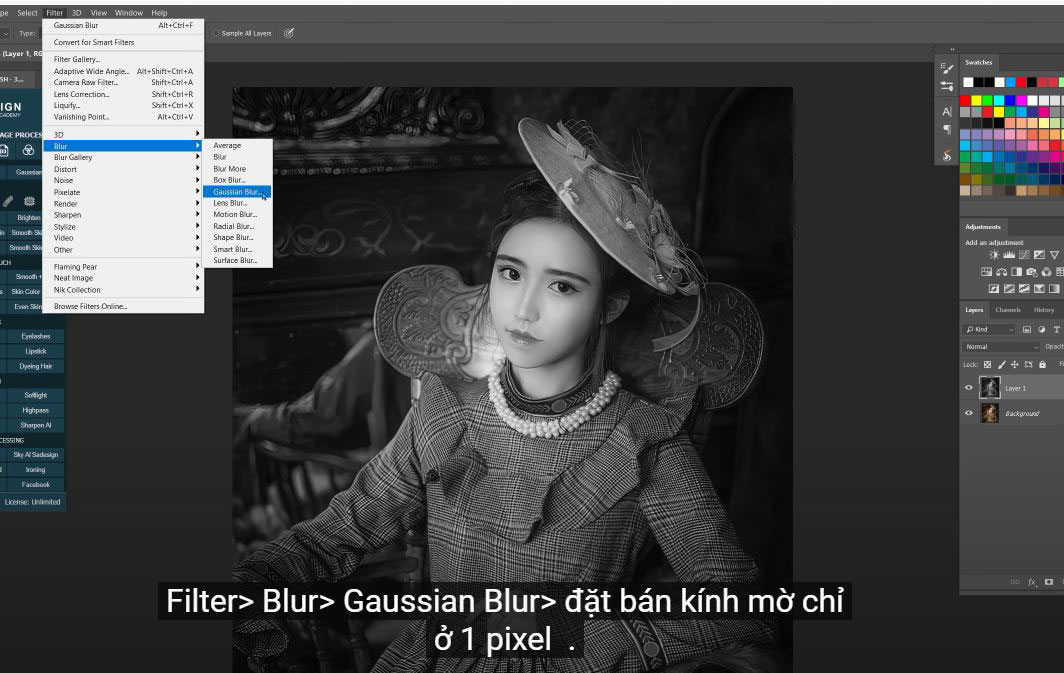Screen dimensions: 1064x673
Task: Hide Layer 1 visibility eye
Action: [x=969, y=388]
